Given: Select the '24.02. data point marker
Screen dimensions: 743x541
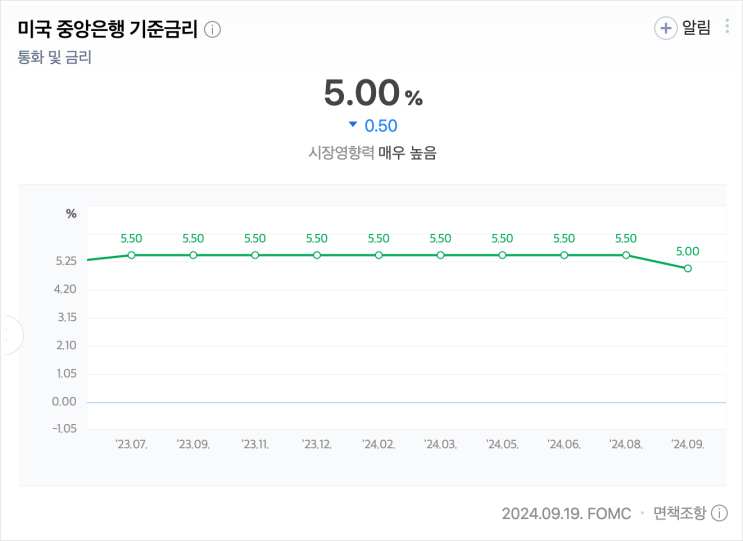Looking at the screenshot, I should tap(379, 255).
